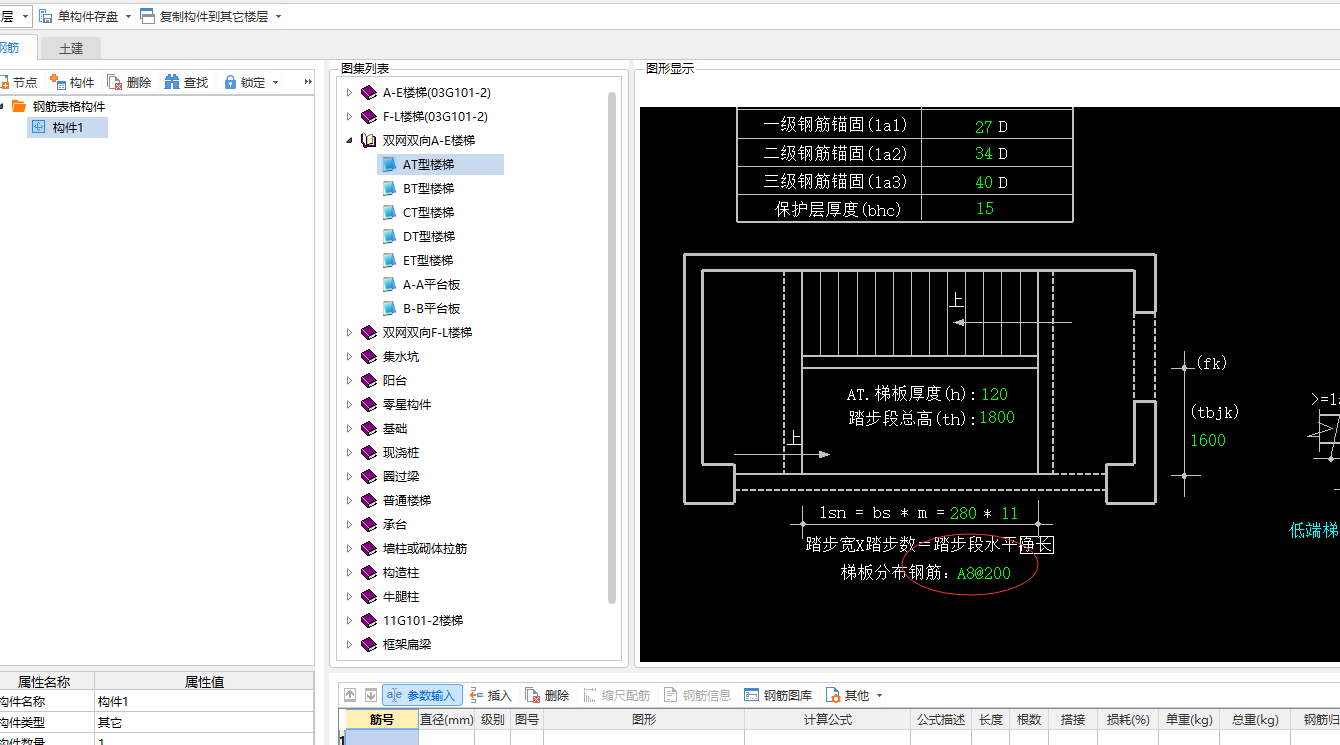Select 普通楼梯 atlas entry
Viewport: 1340px width, 745px height.
[407, 500]
